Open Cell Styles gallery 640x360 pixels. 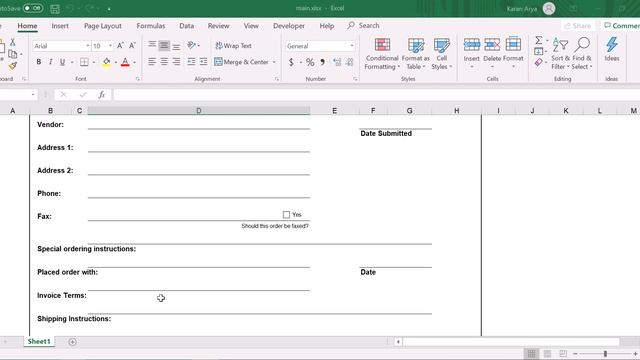pyautogui.click(x=442, y=54)
